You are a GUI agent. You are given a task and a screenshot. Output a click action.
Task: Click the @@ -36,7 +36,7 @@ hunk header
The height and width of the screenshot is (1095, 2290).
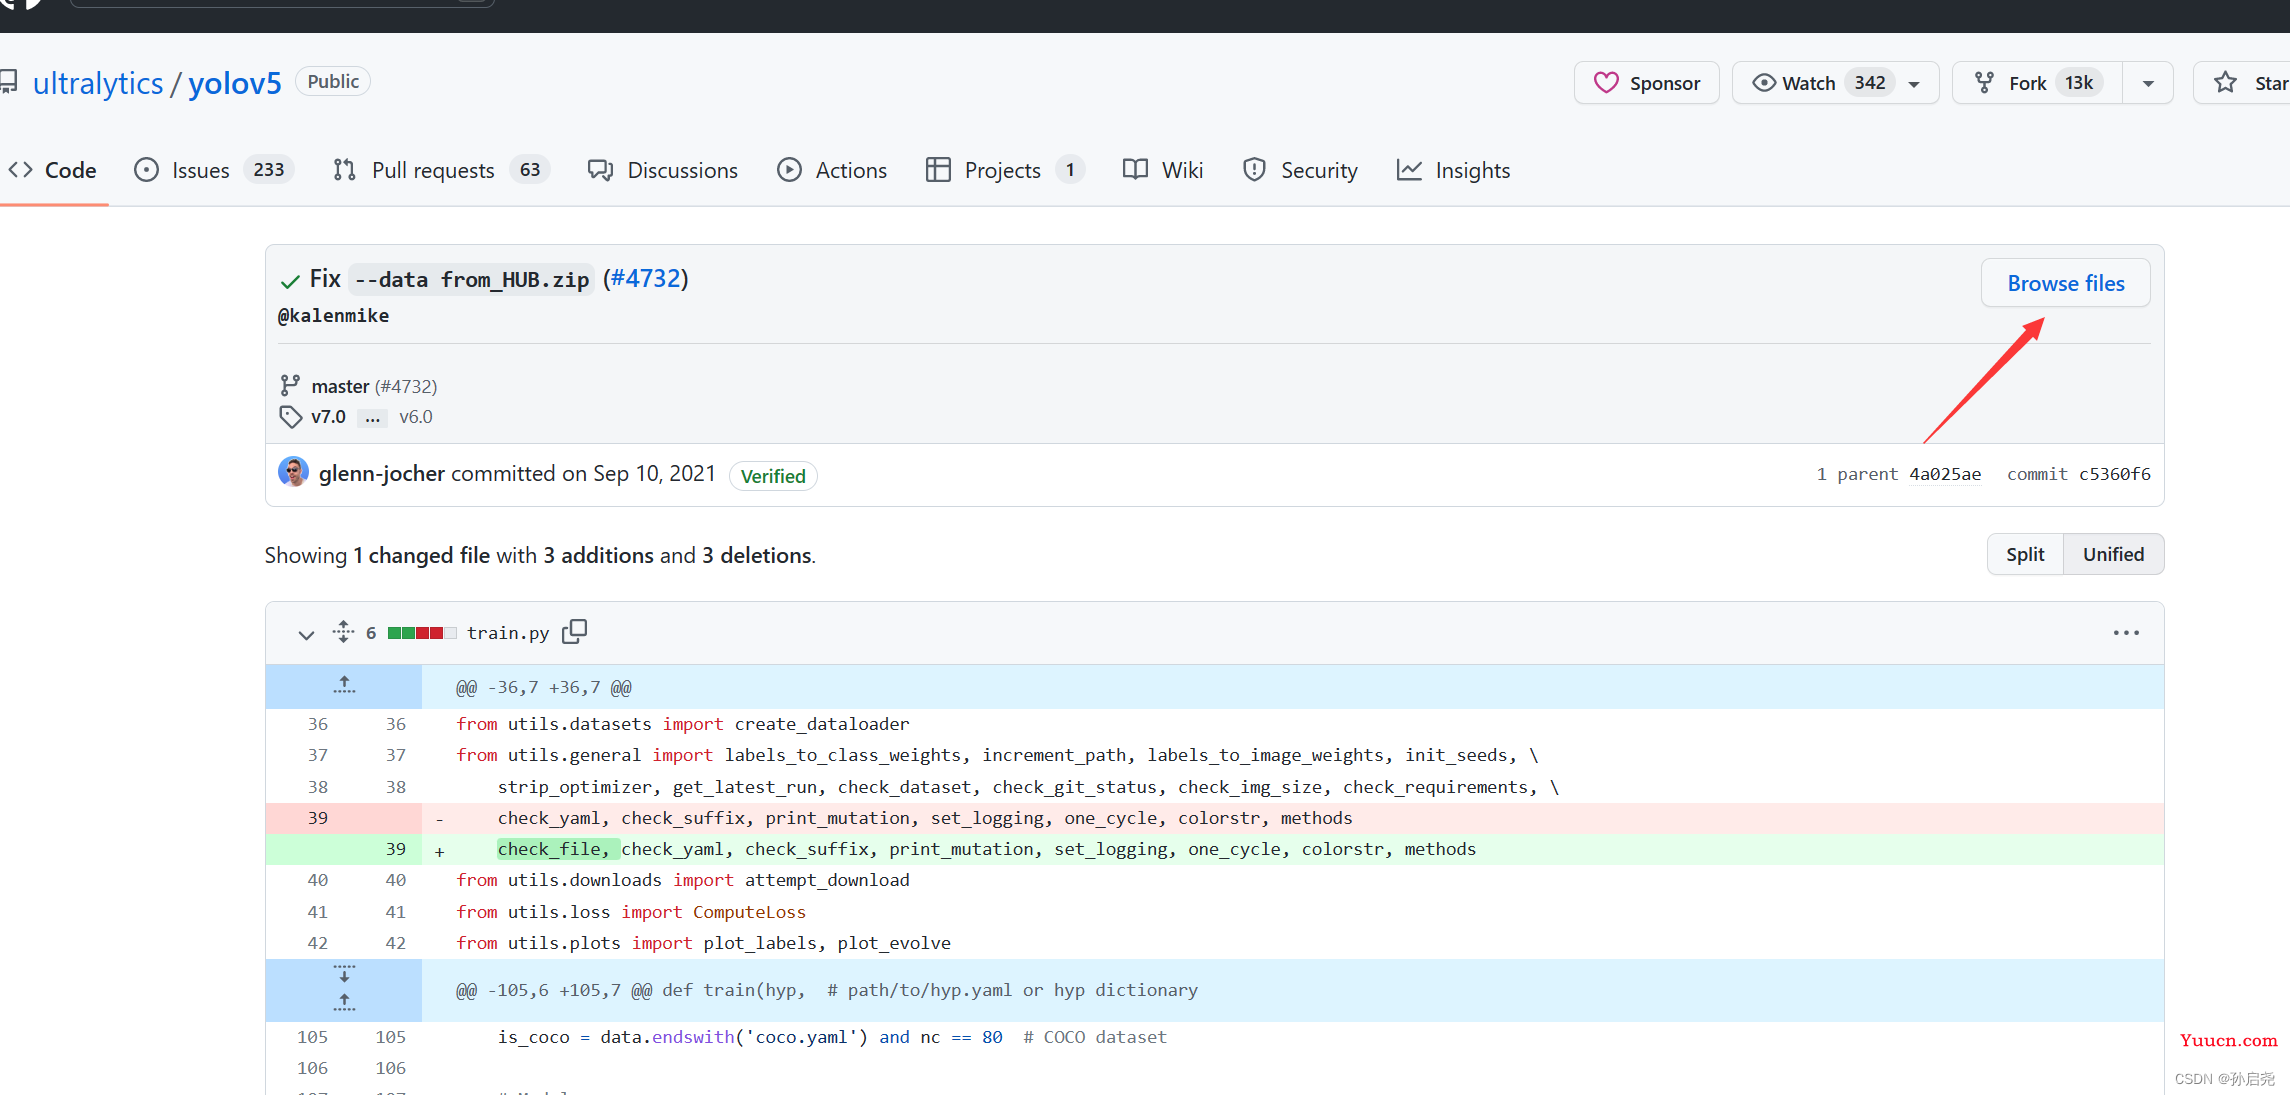(x=544, y=688)
